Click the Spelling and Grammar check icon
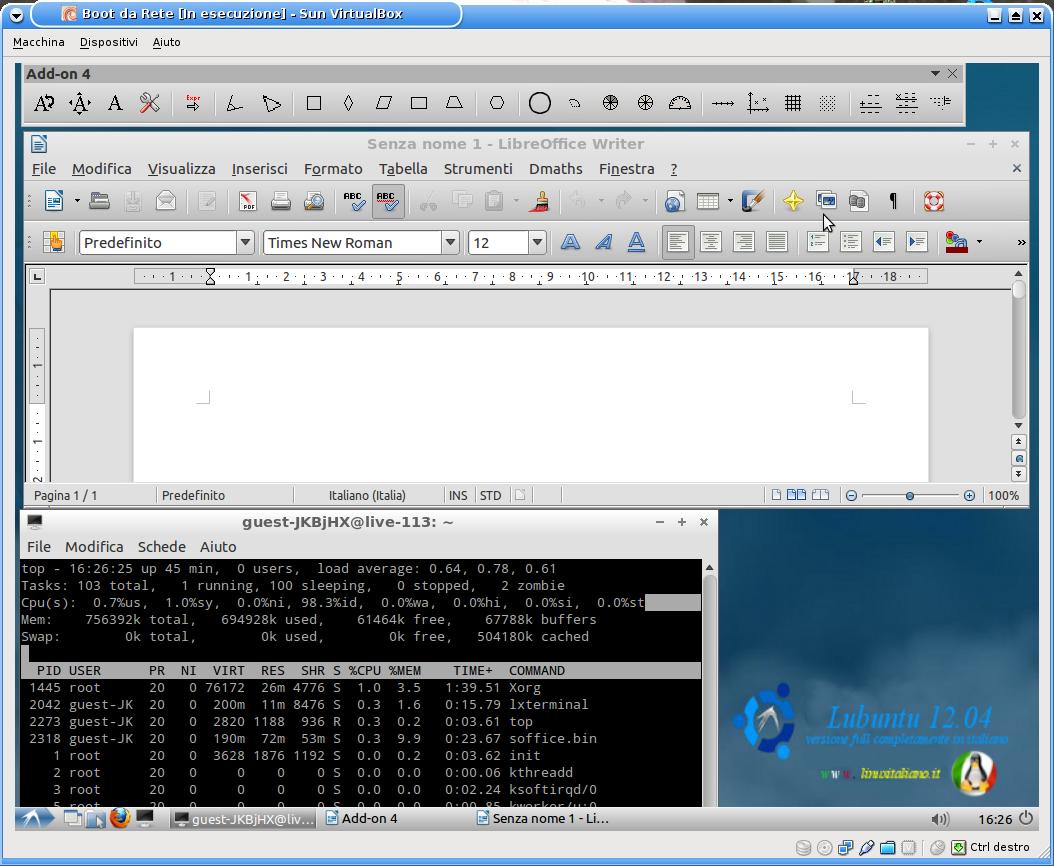The image size is (1054, 866). pos(354,201)
